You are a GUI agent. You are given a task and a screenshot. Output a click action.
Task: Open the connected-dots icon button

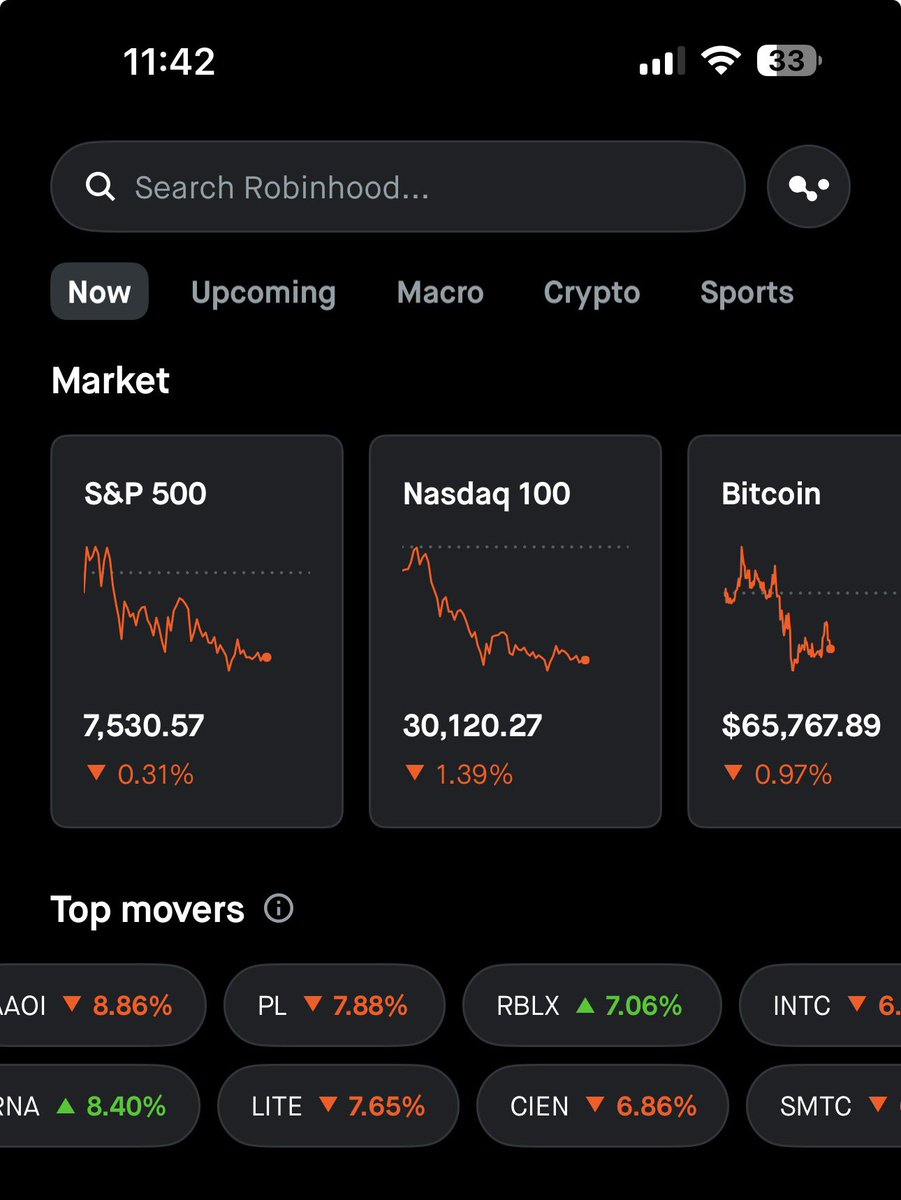click(809, 187)
